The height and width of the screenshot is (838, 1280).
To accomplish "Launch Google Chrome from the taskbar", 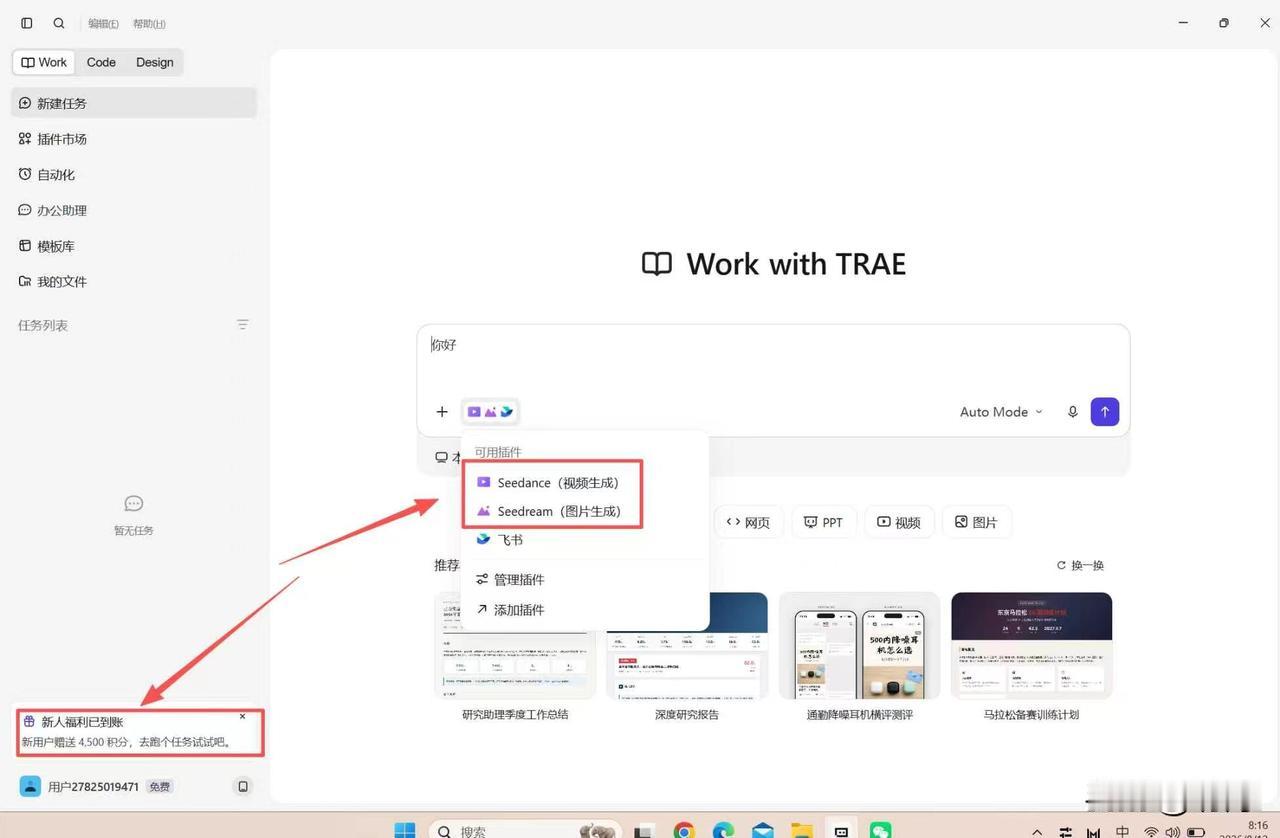I will (684, 831).
